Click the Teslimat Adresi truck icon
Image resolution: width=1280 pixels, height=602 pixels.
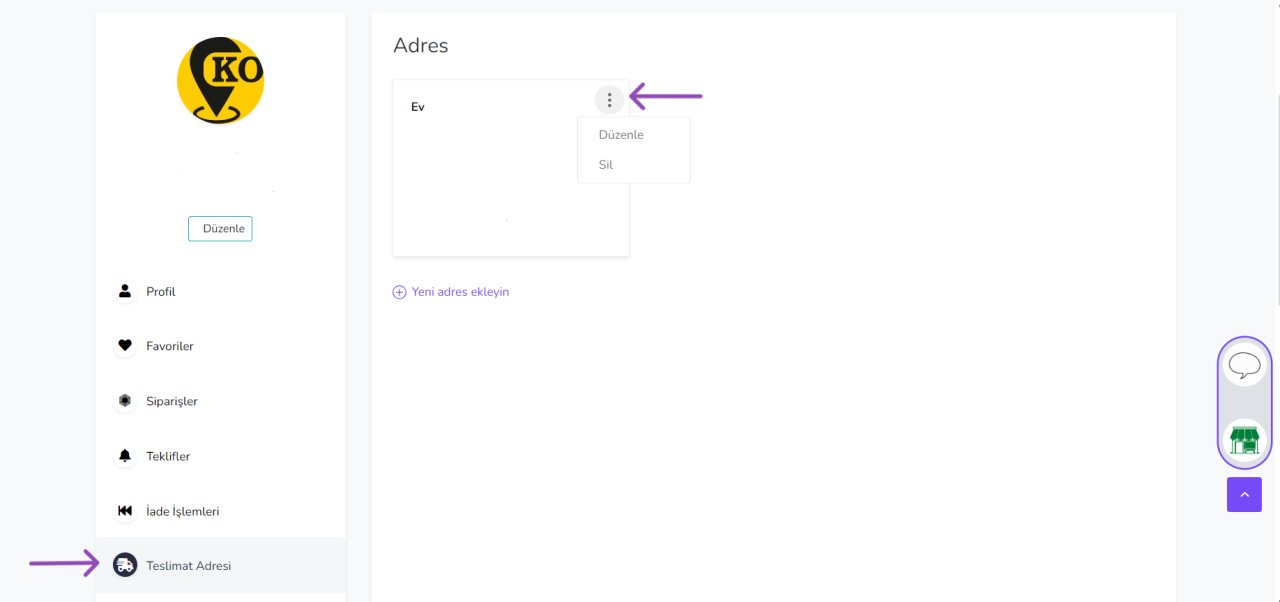125,565
